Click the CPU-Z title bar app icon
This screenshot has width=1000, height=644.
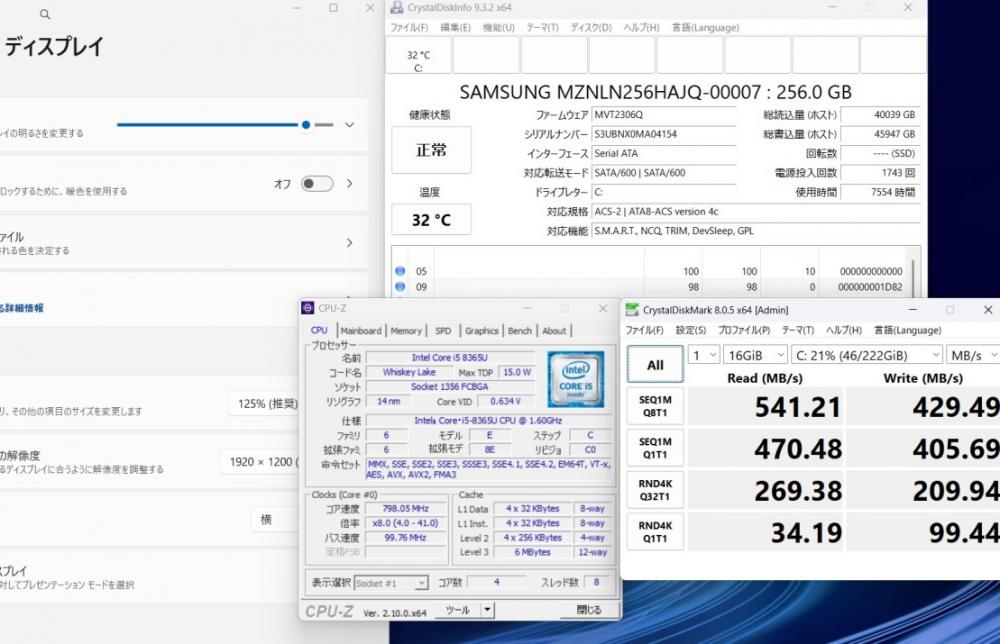pos(308,308)
